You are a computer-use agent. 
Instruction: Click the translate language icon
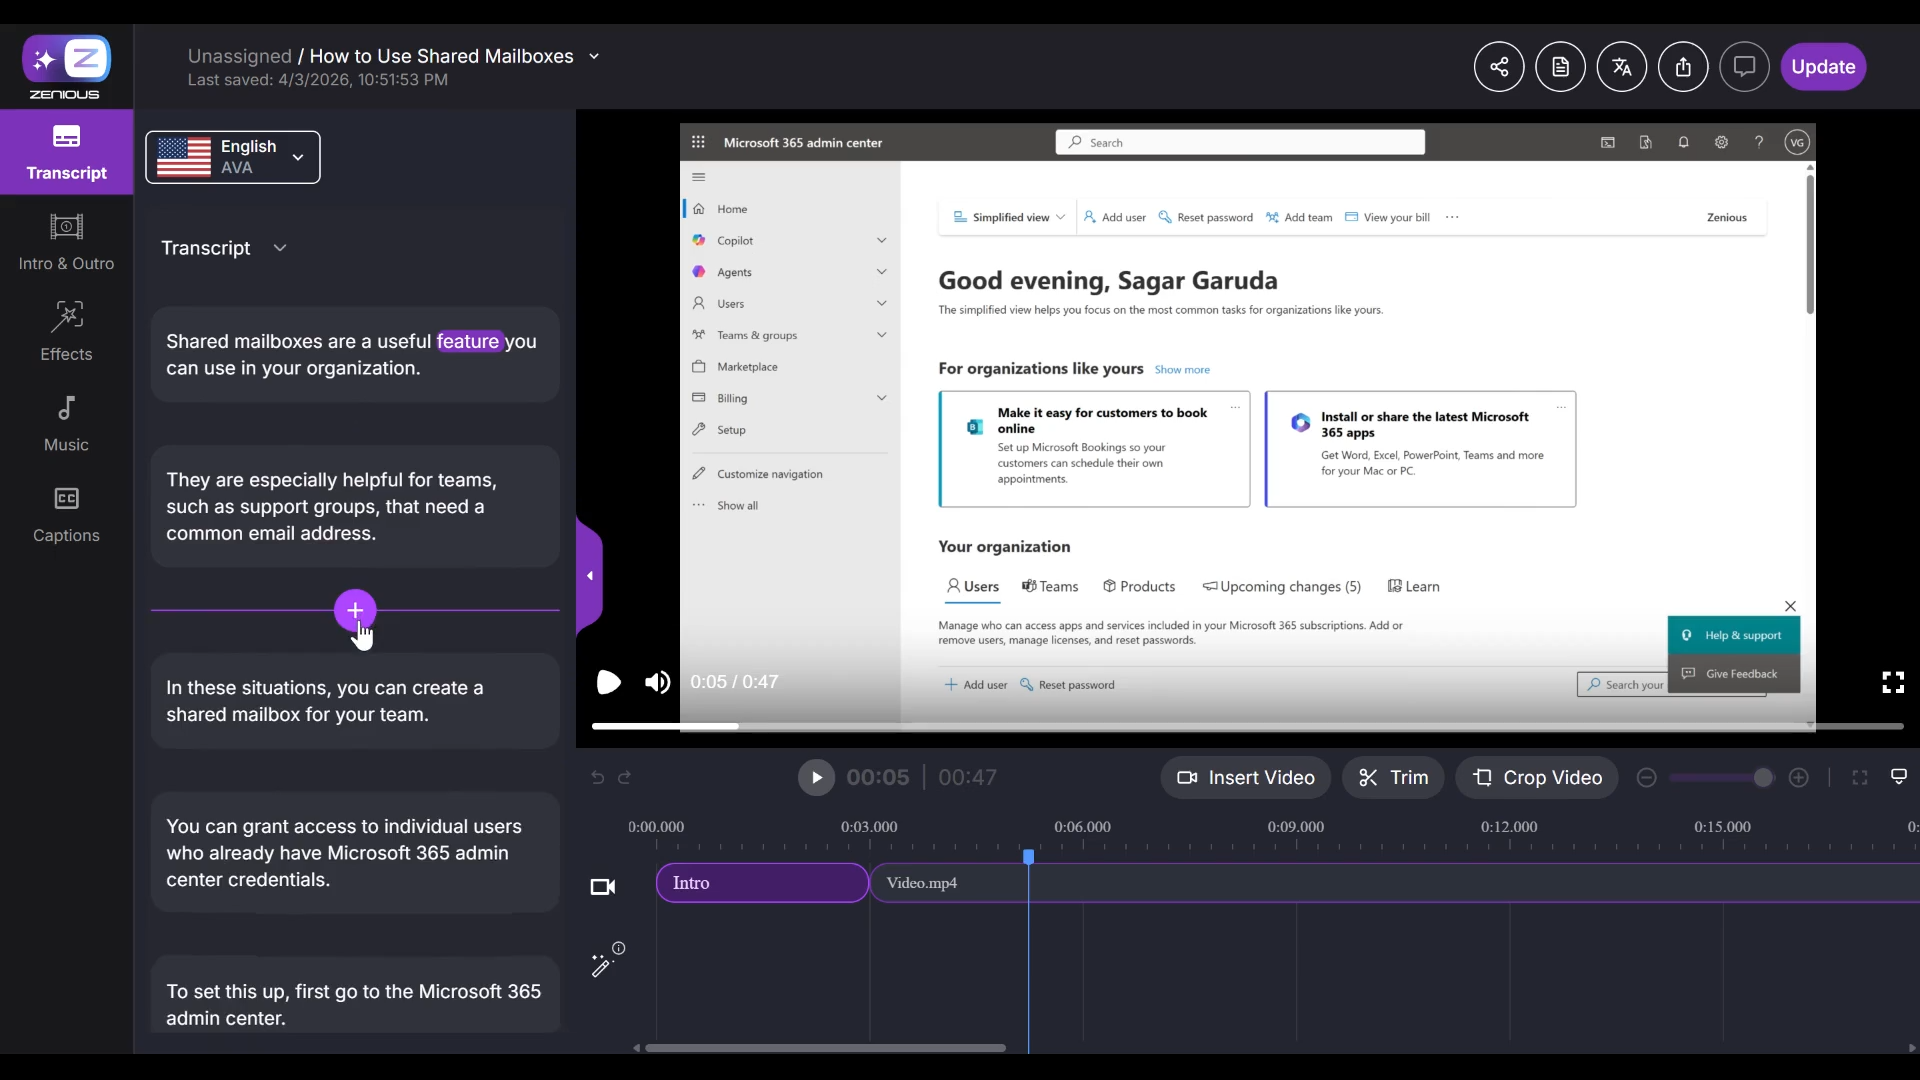click(1621, 67)
